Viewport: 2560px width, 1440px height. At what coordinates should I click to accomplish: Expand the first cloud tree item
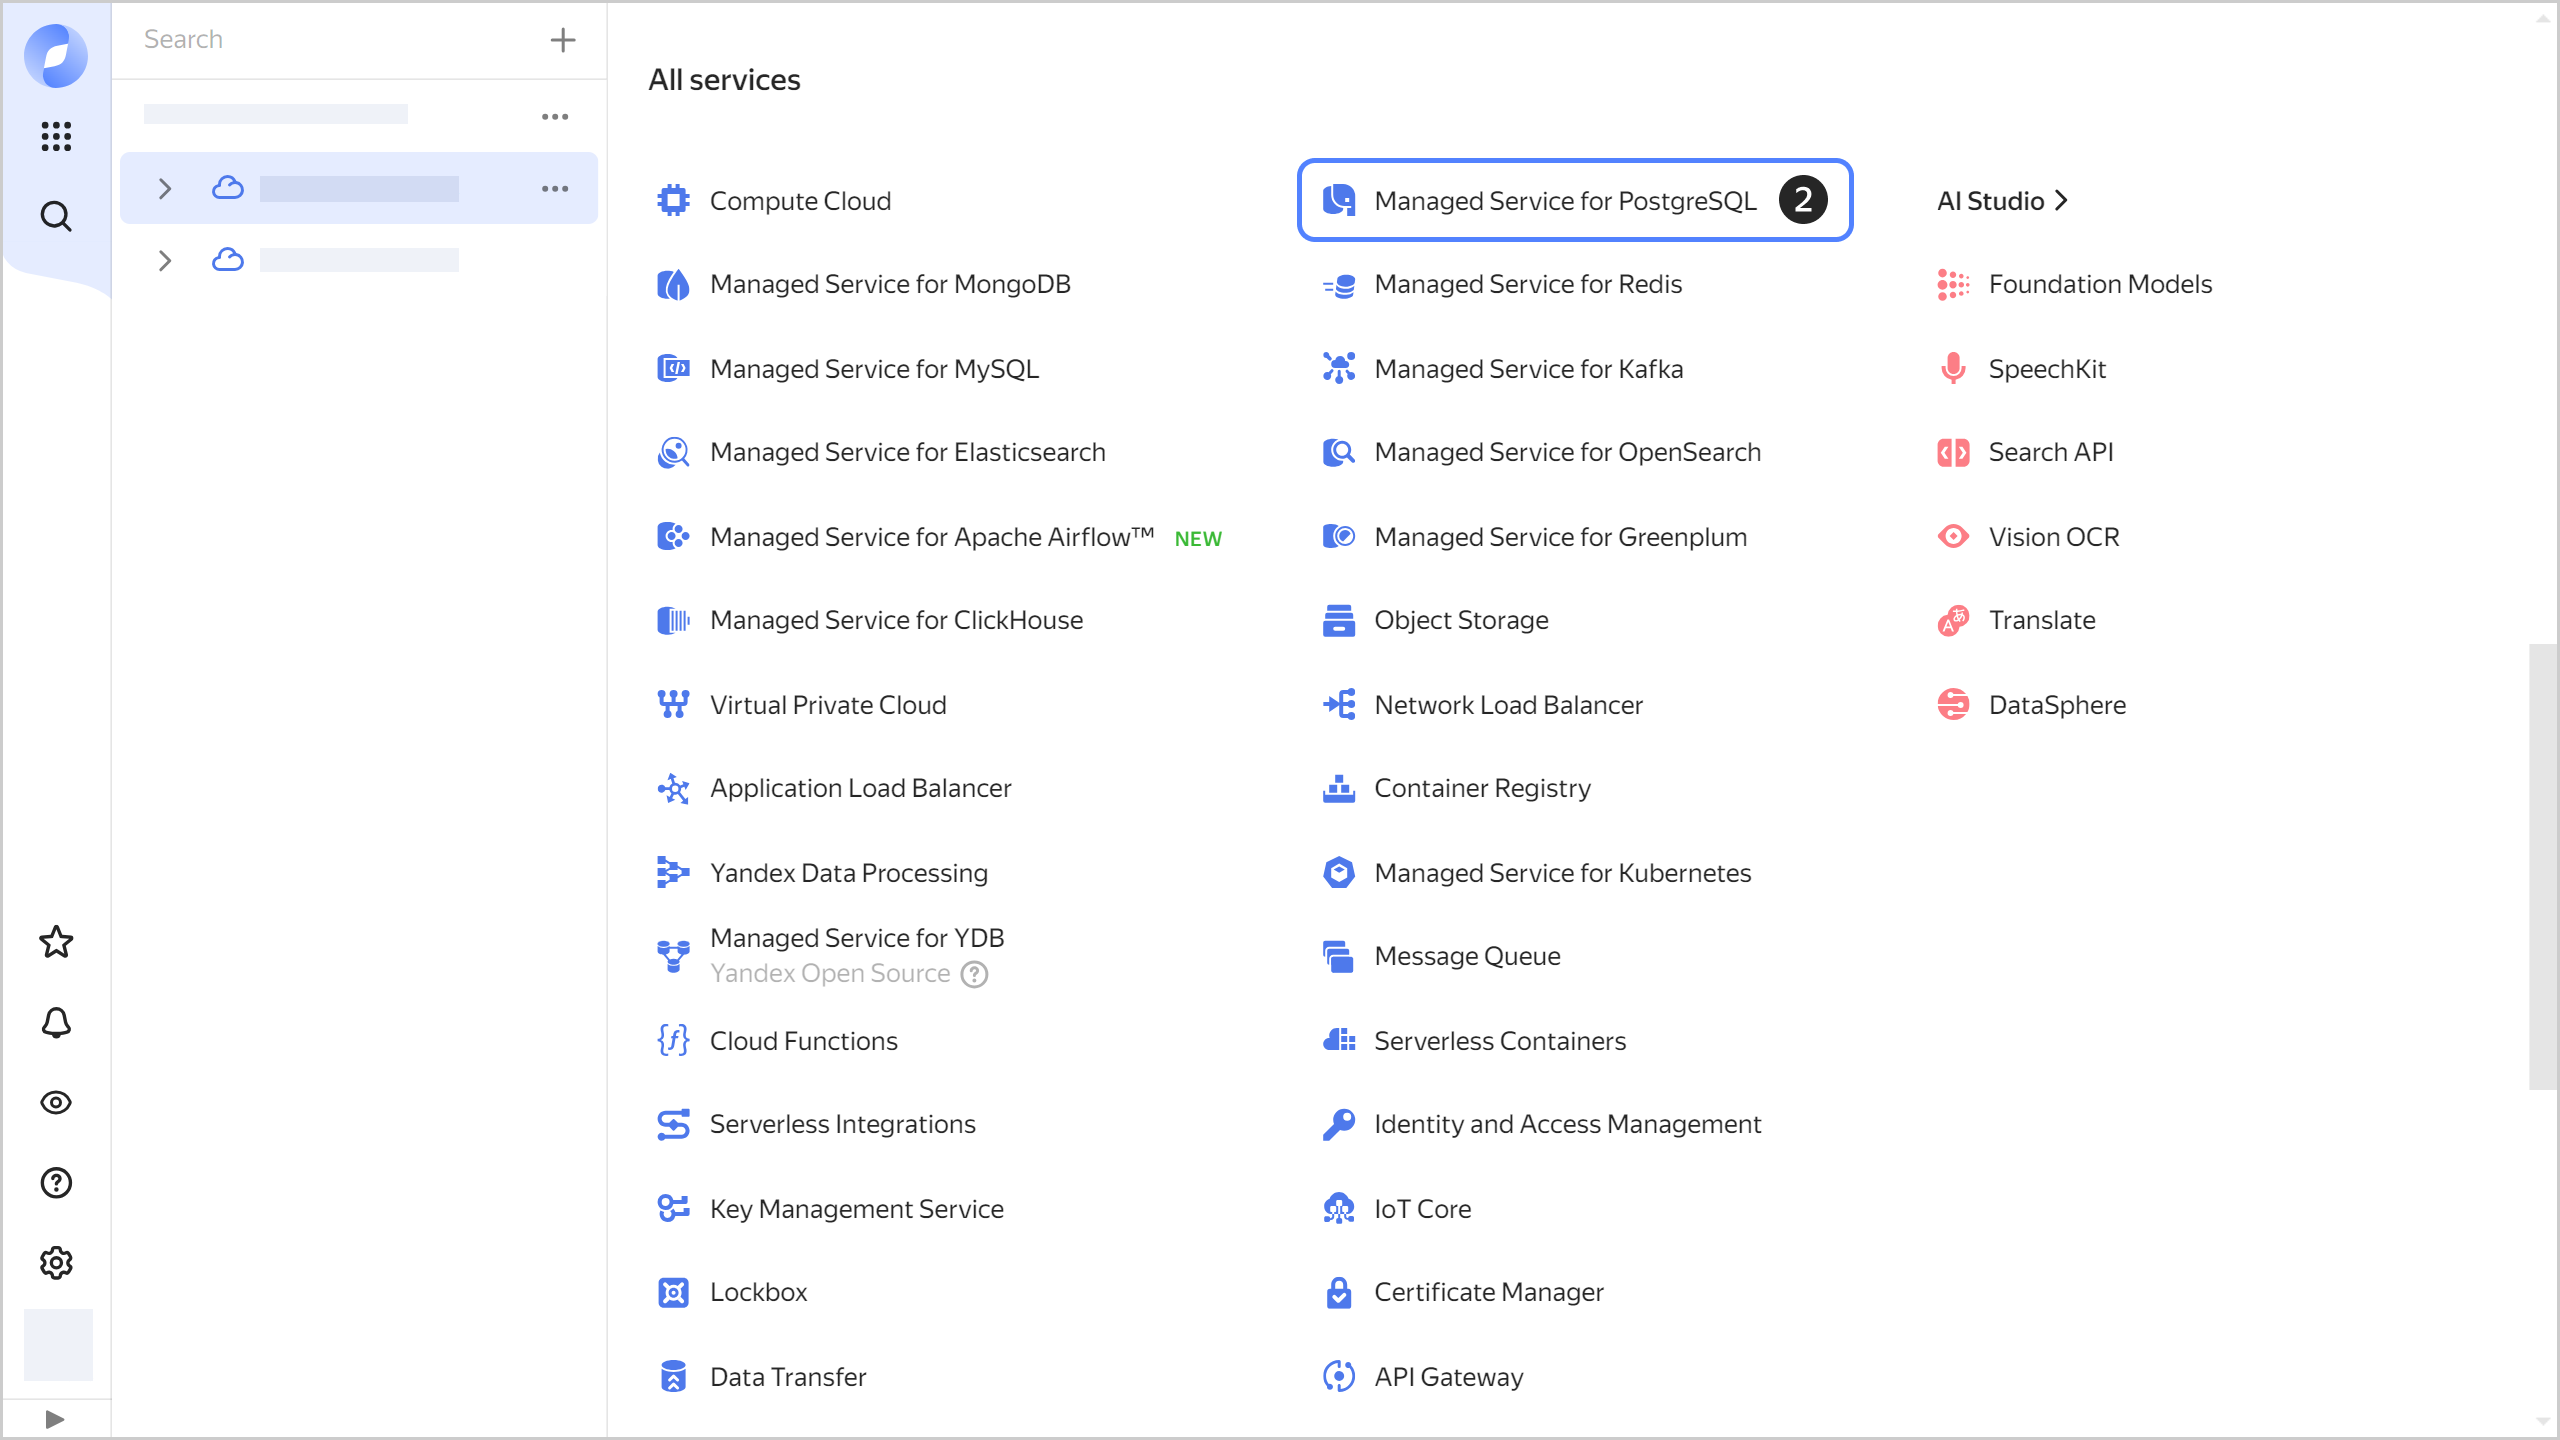165,188
